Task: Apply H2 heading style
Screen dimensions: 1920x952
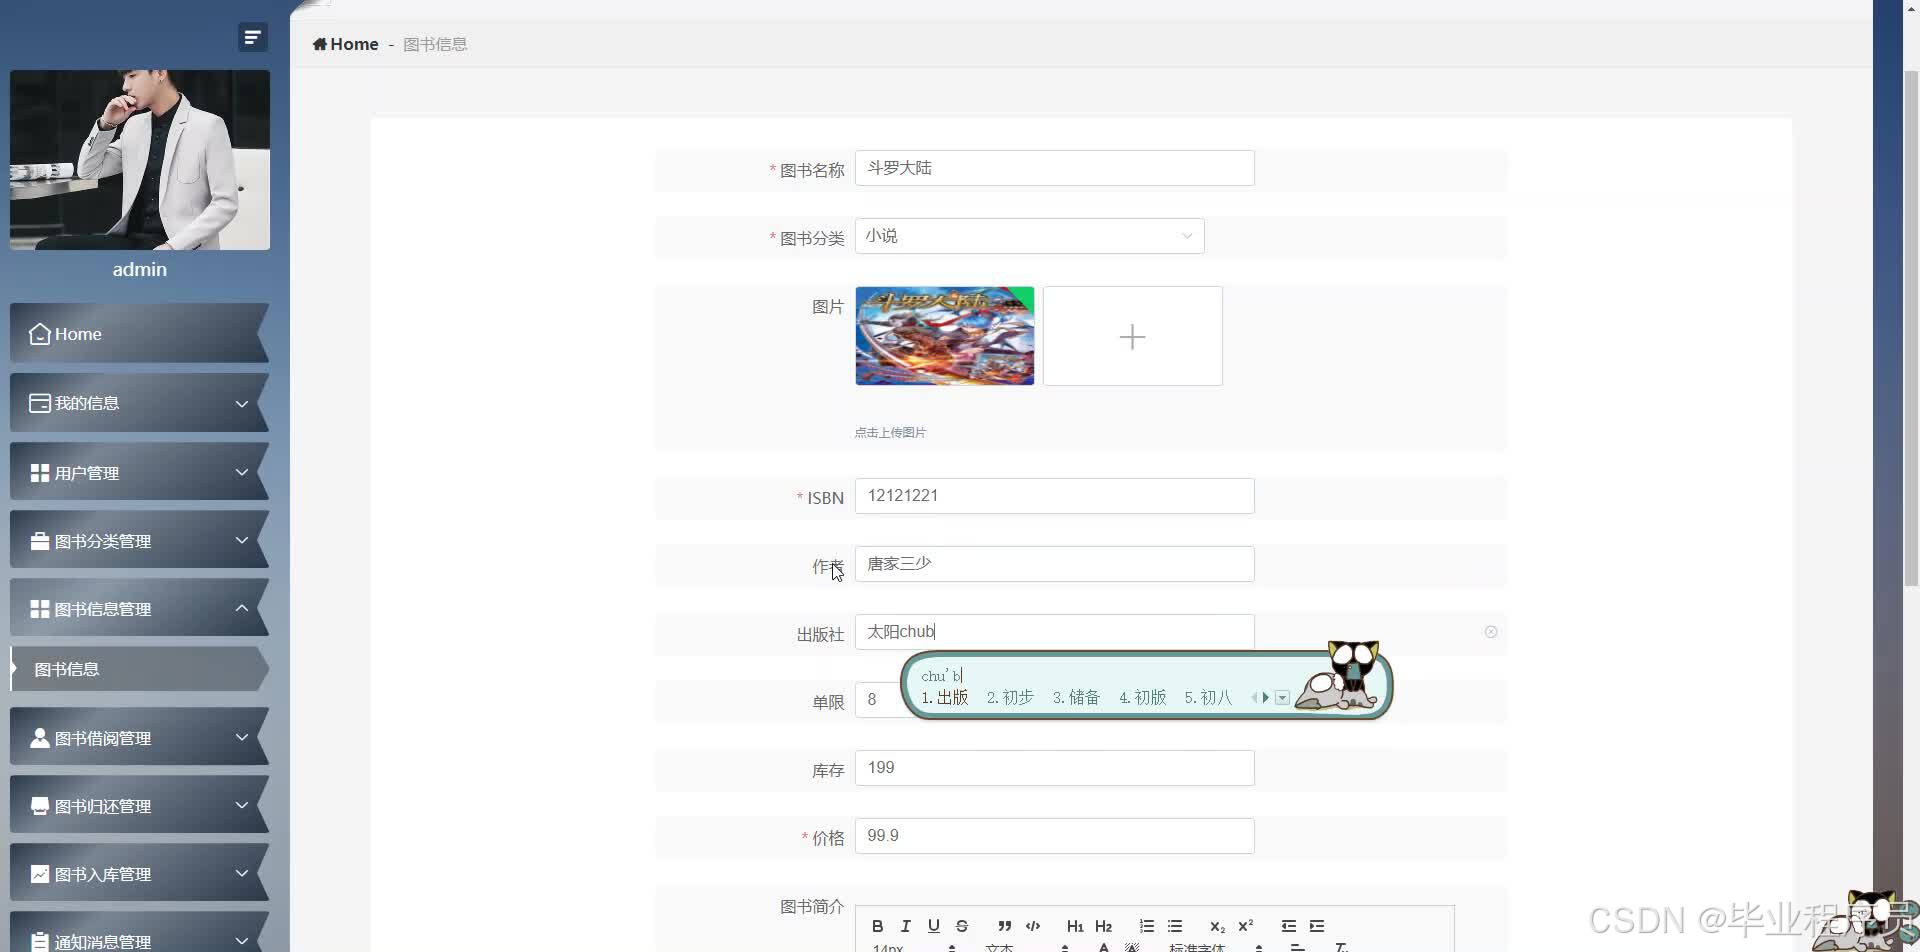Action: [1103, 926]
